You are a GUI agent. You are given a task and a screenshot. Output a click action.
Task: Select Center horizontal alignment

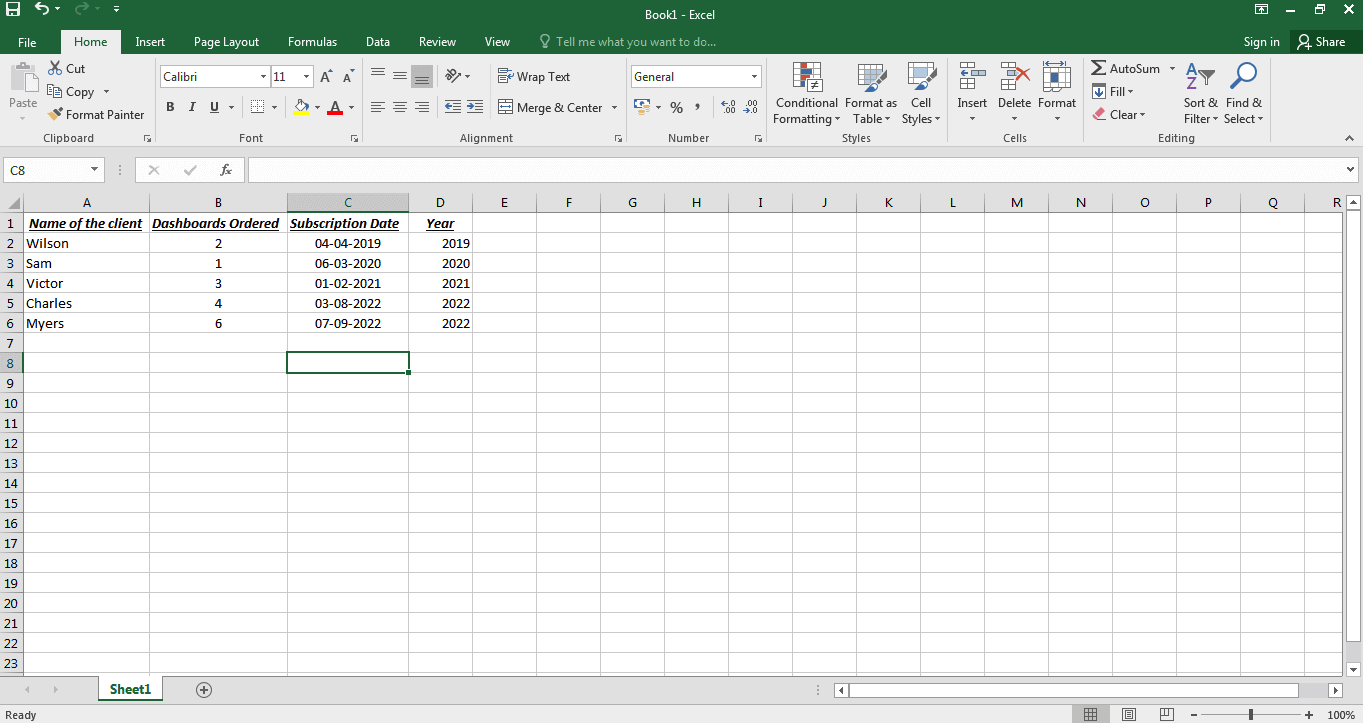(x=399, y=107)
